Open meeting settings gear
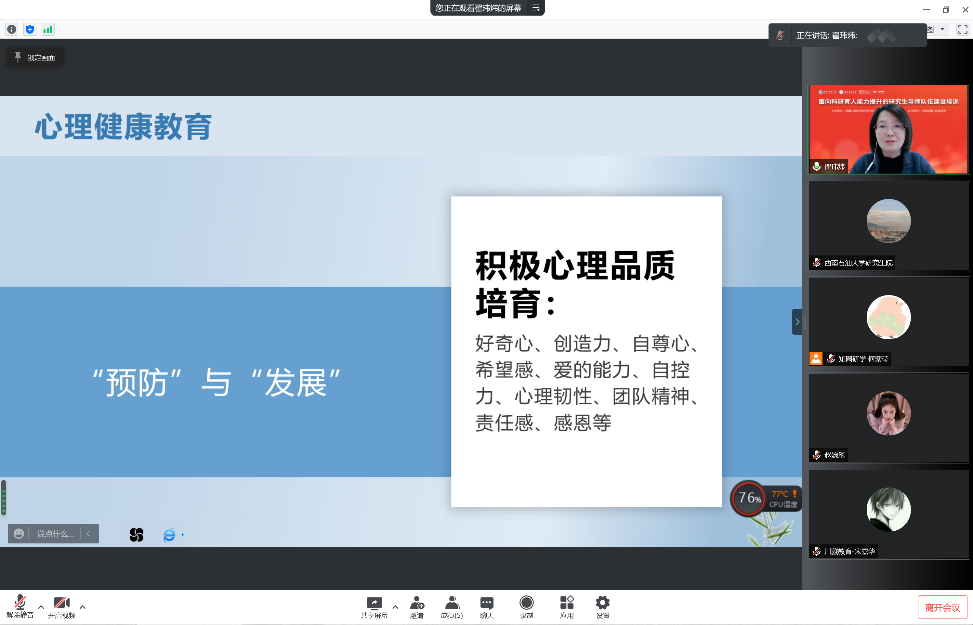 [602, 603]
